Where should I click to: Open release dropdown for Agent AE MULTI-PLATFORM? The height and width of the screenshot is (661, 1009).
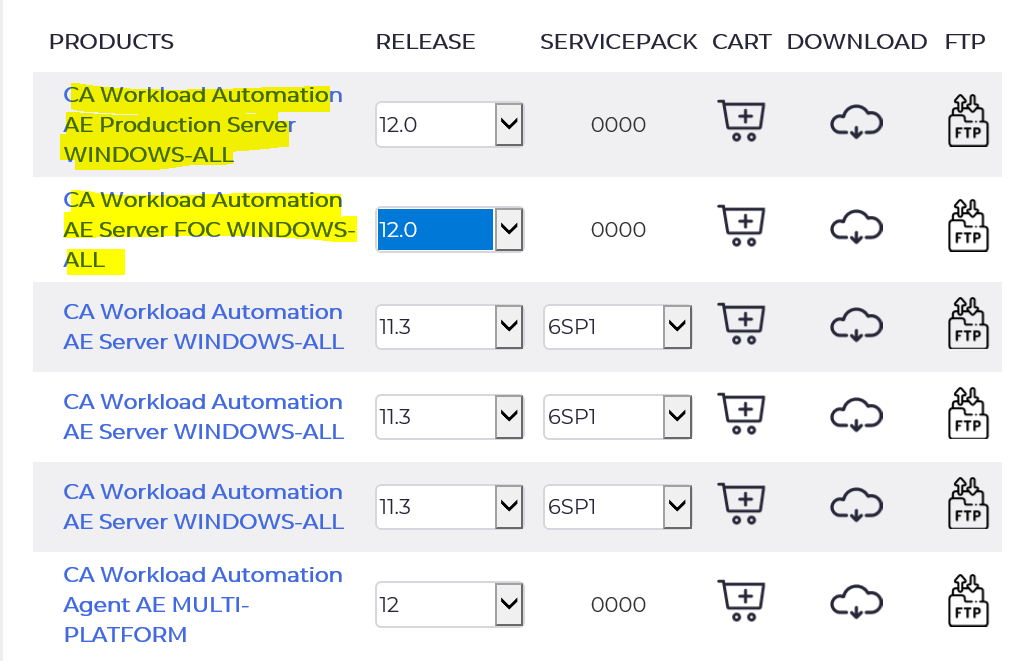449,604
